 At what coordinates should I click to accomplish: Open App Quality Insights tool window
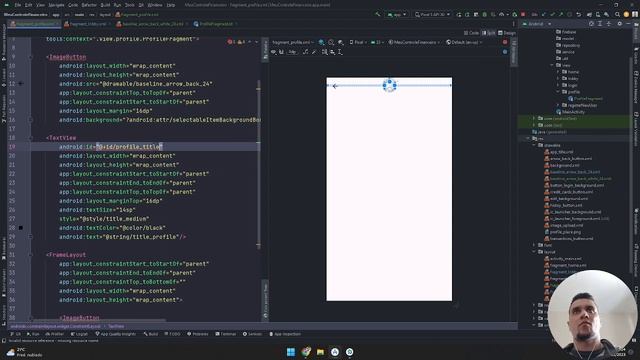(x=116, y=334)
